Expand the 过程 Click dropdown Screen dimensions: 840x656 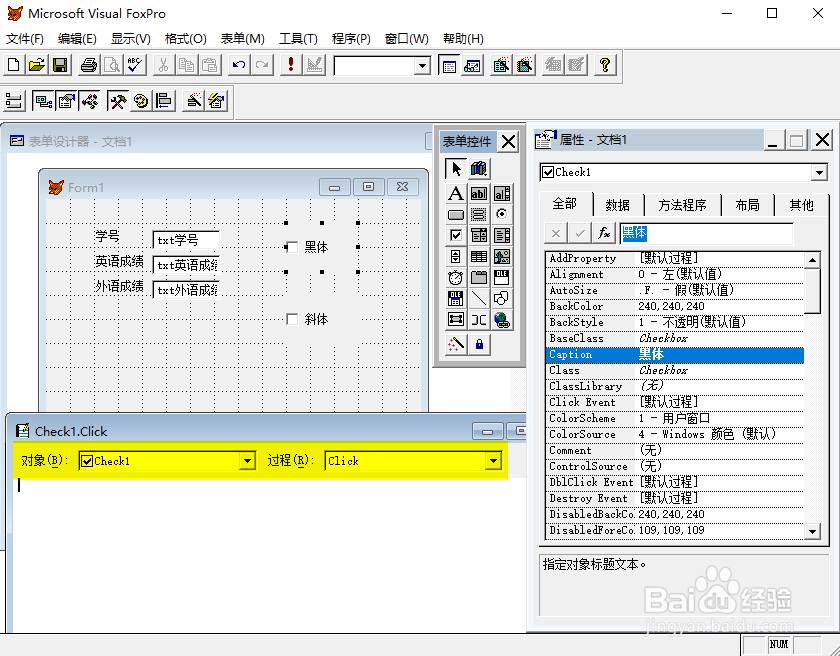(x=493, y=461)
